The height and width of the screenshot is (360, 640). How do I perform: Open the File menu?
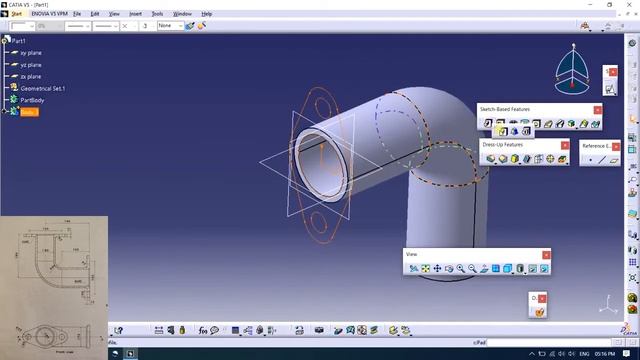tap(77, 14)
